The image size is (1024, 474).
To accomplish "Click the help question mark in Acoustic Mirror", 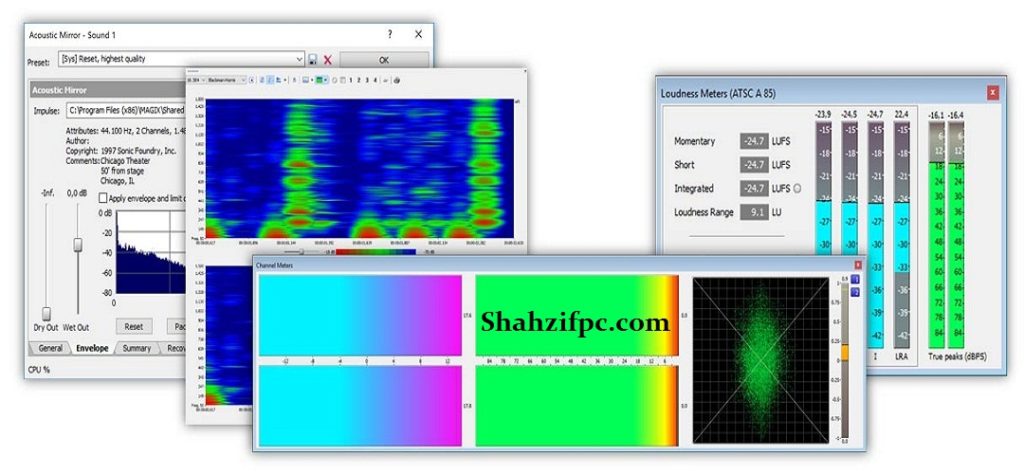I will (389, 34).
